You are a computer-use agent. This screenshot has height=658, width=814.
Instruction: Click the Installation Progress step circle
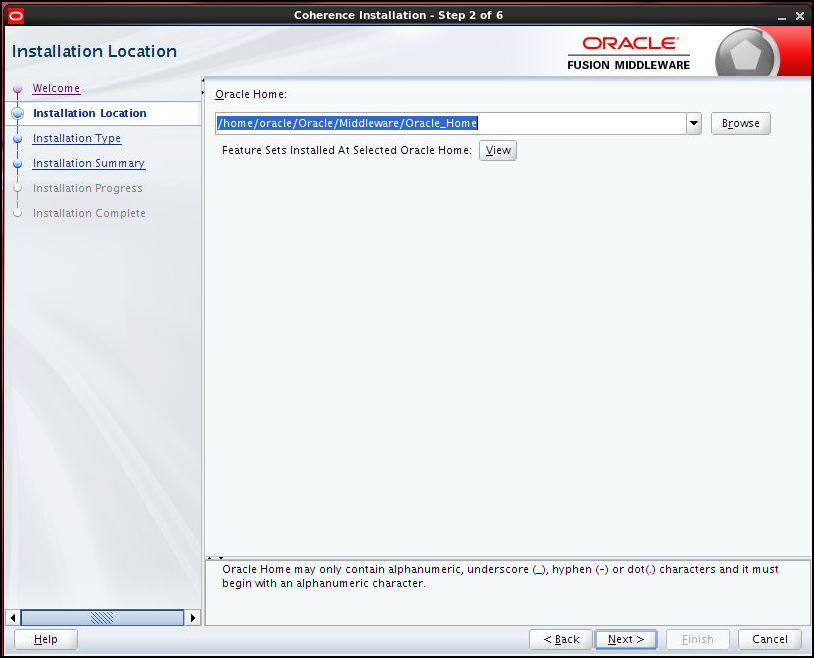tap(17, 188)
